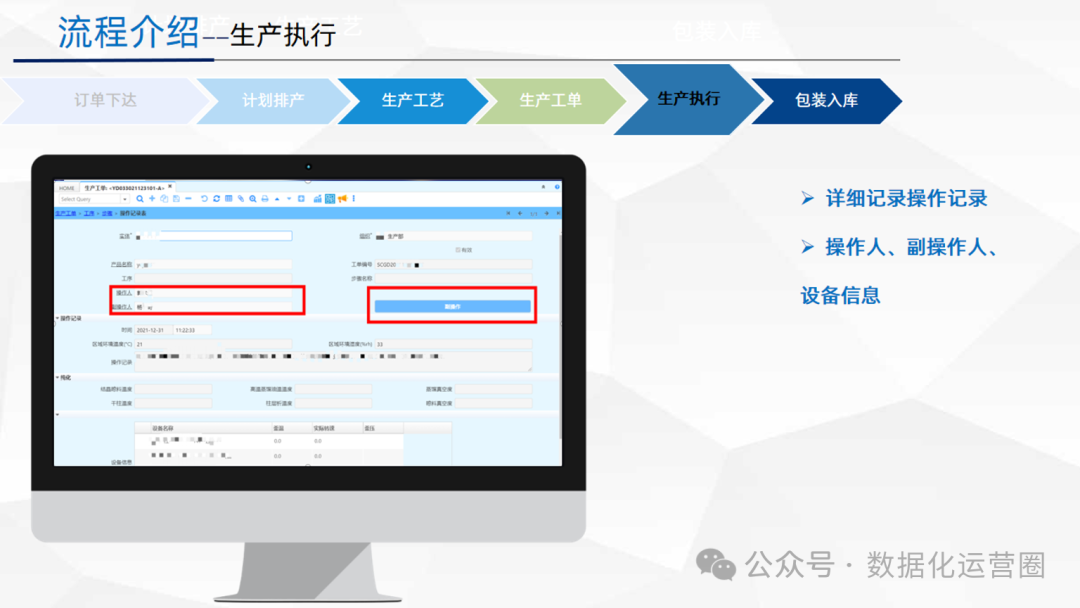
Task: Close the 生产工单 tab with its X
Action: point(170,186)
